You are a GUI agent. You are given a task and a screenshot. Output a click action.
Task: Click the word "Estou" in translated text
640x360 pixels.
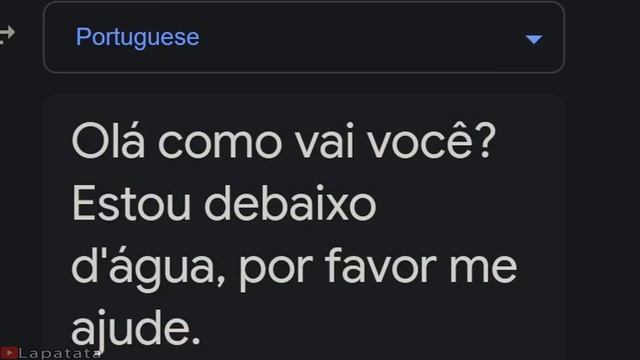tap(131, 203)
